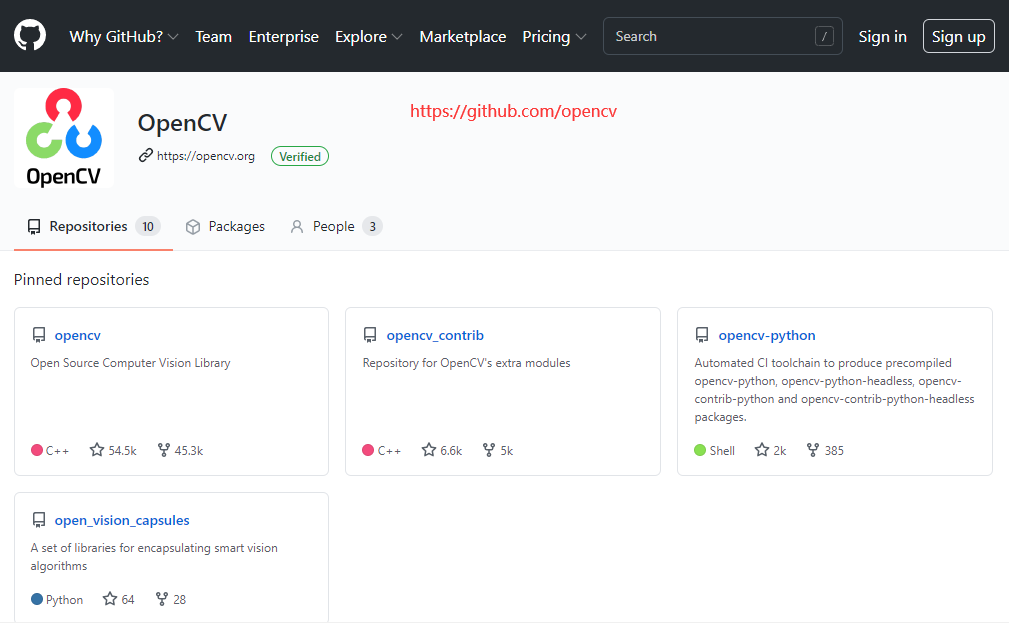Expand the Why GitHub? dropdown menu
Image resolution: width=1009 pixels, height=623 pixels.
click(x=124, y=37)
